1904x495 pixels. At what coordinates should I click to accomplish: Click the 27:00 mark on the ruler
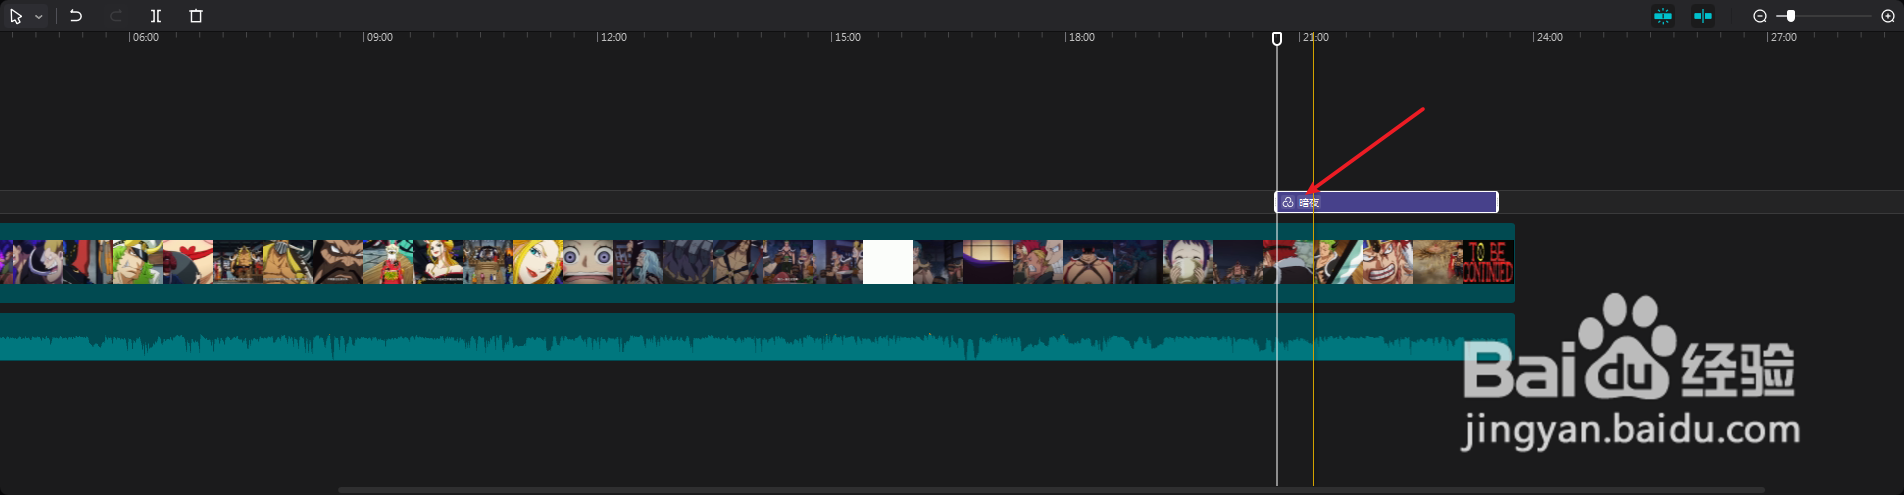pyautogui.click(x=1784, y=37)
